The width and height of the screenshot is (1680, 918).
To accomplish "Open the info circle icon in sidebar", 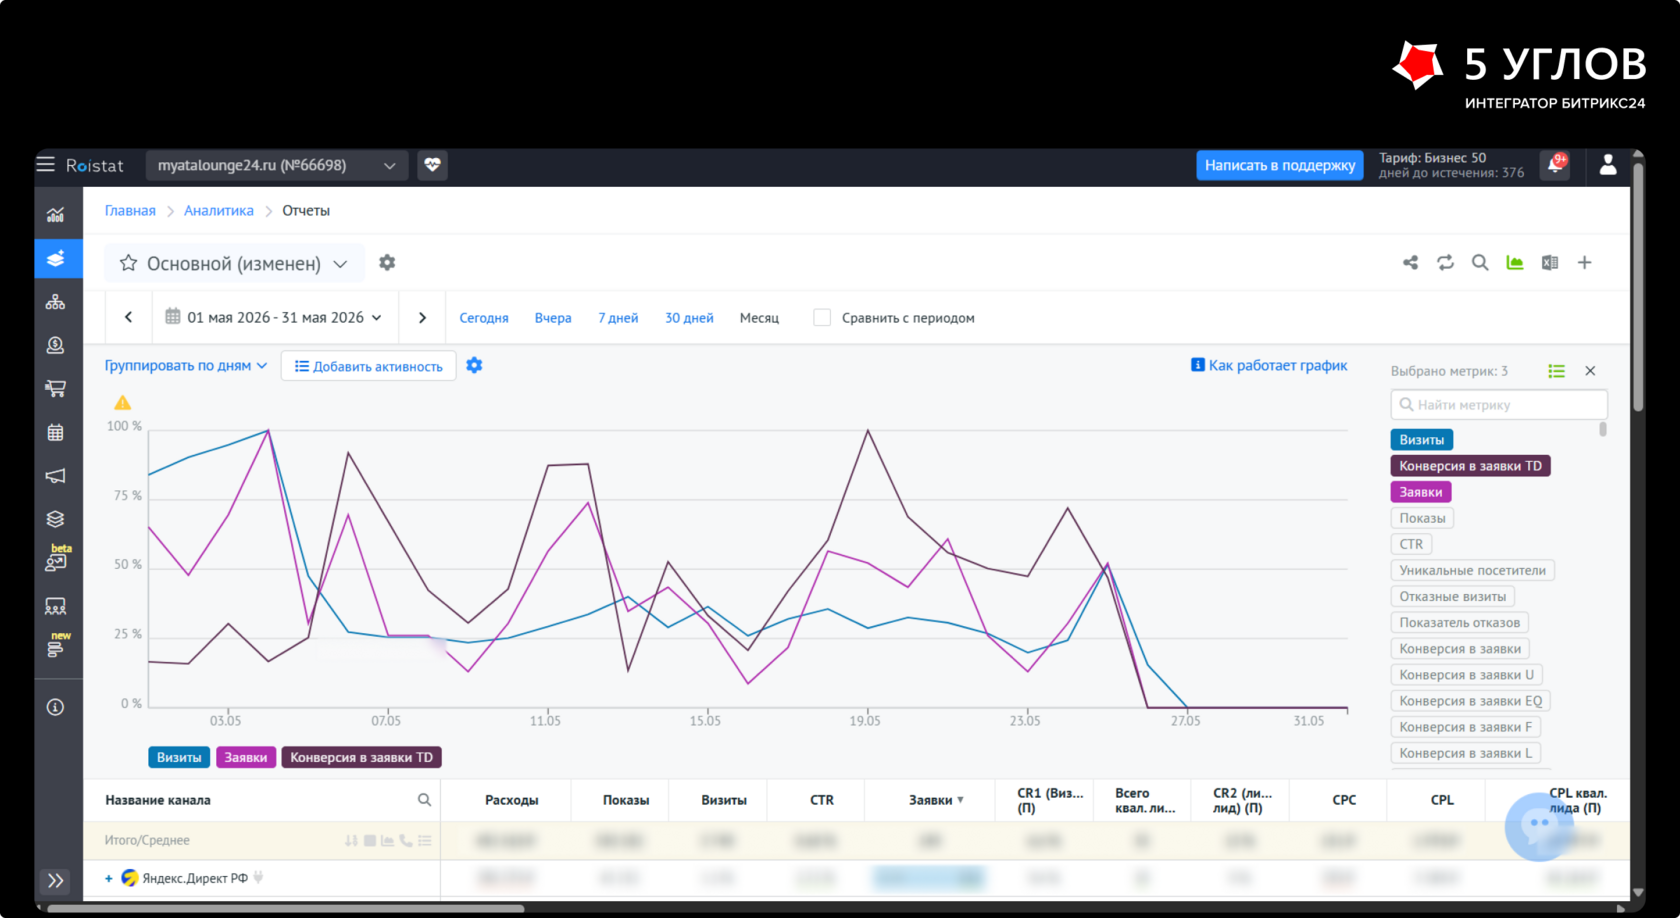I will pyautogui.click(x=56, y=707).
